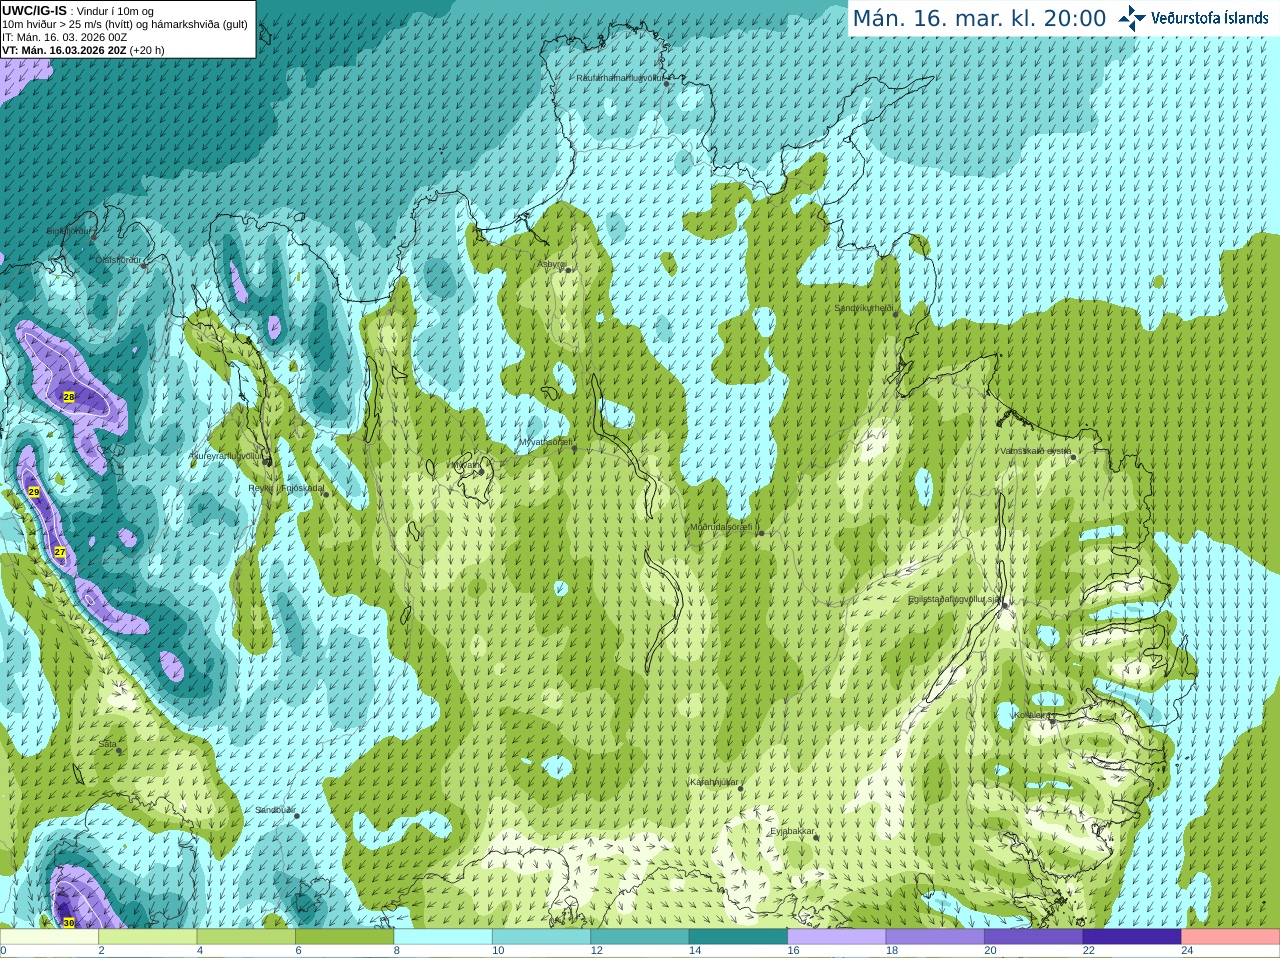This screenshot has width=1280, height=958.
Task: Select the 20–22 m/s legend color
Action: click(1034, 937)
